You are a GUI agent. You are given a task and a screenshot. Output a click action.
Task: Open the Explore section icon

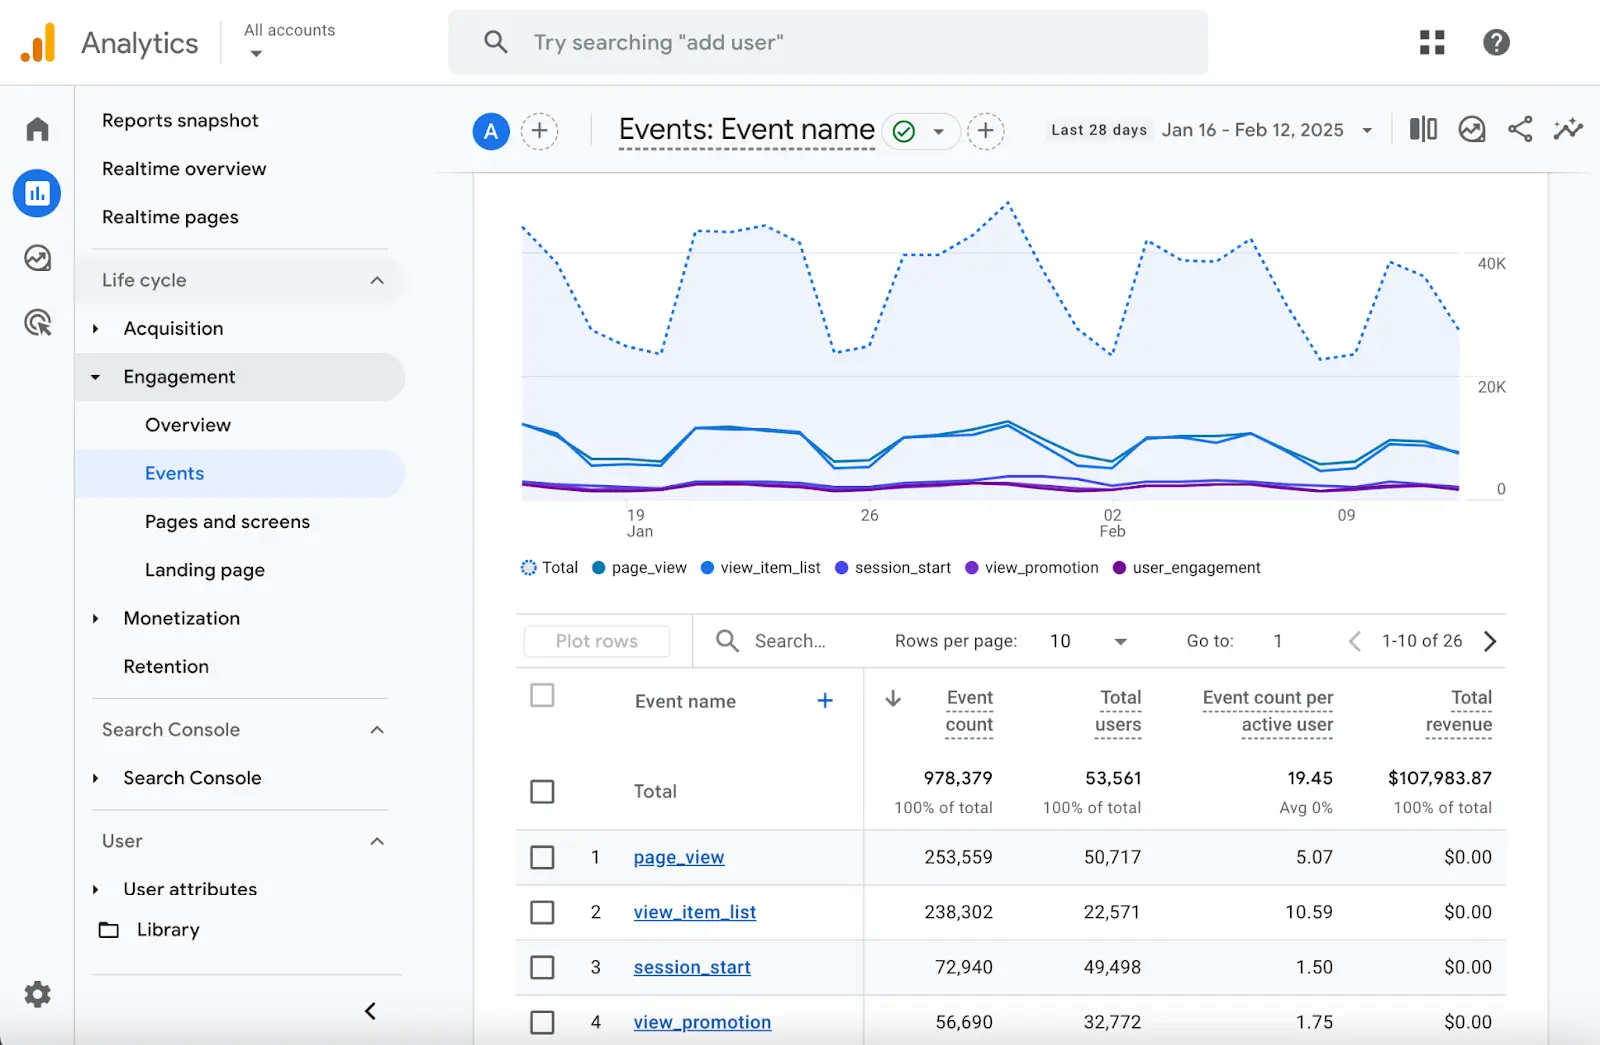point(37,258)
